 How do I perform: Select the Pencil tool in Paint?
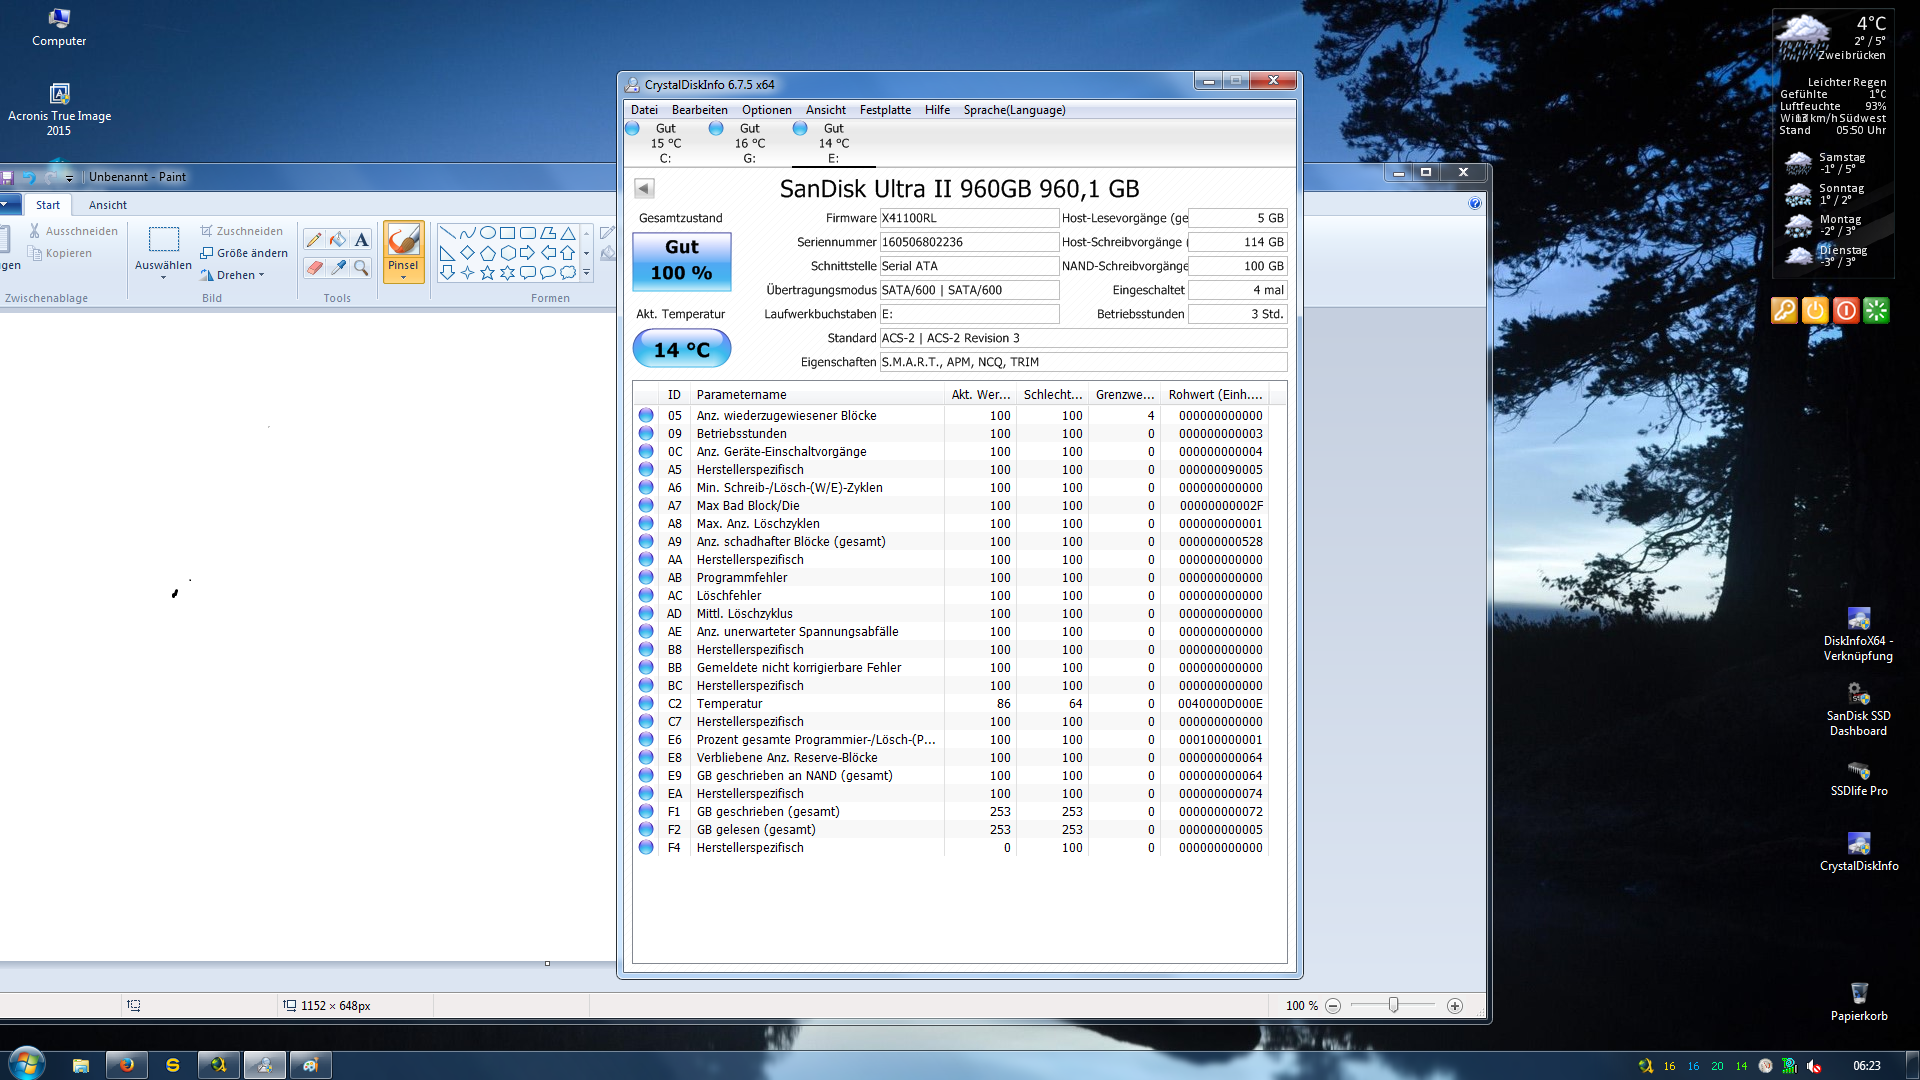tap(314, 240)
